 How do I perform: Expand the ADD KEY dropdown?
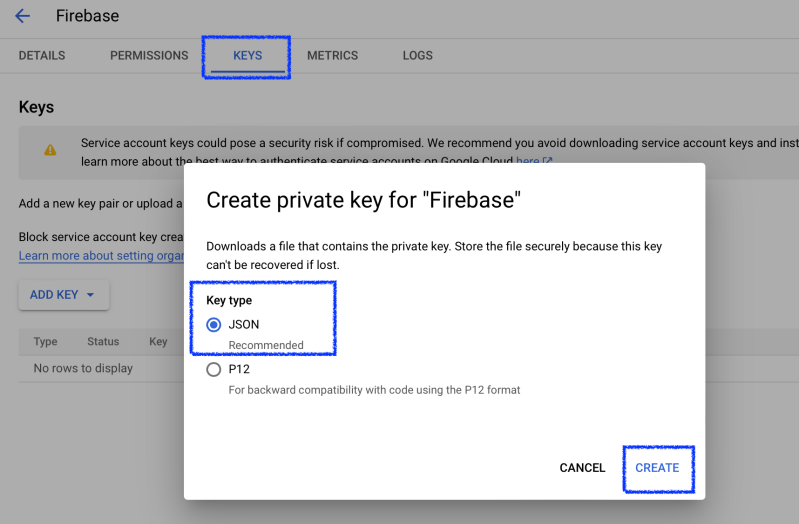coord(63,295)
